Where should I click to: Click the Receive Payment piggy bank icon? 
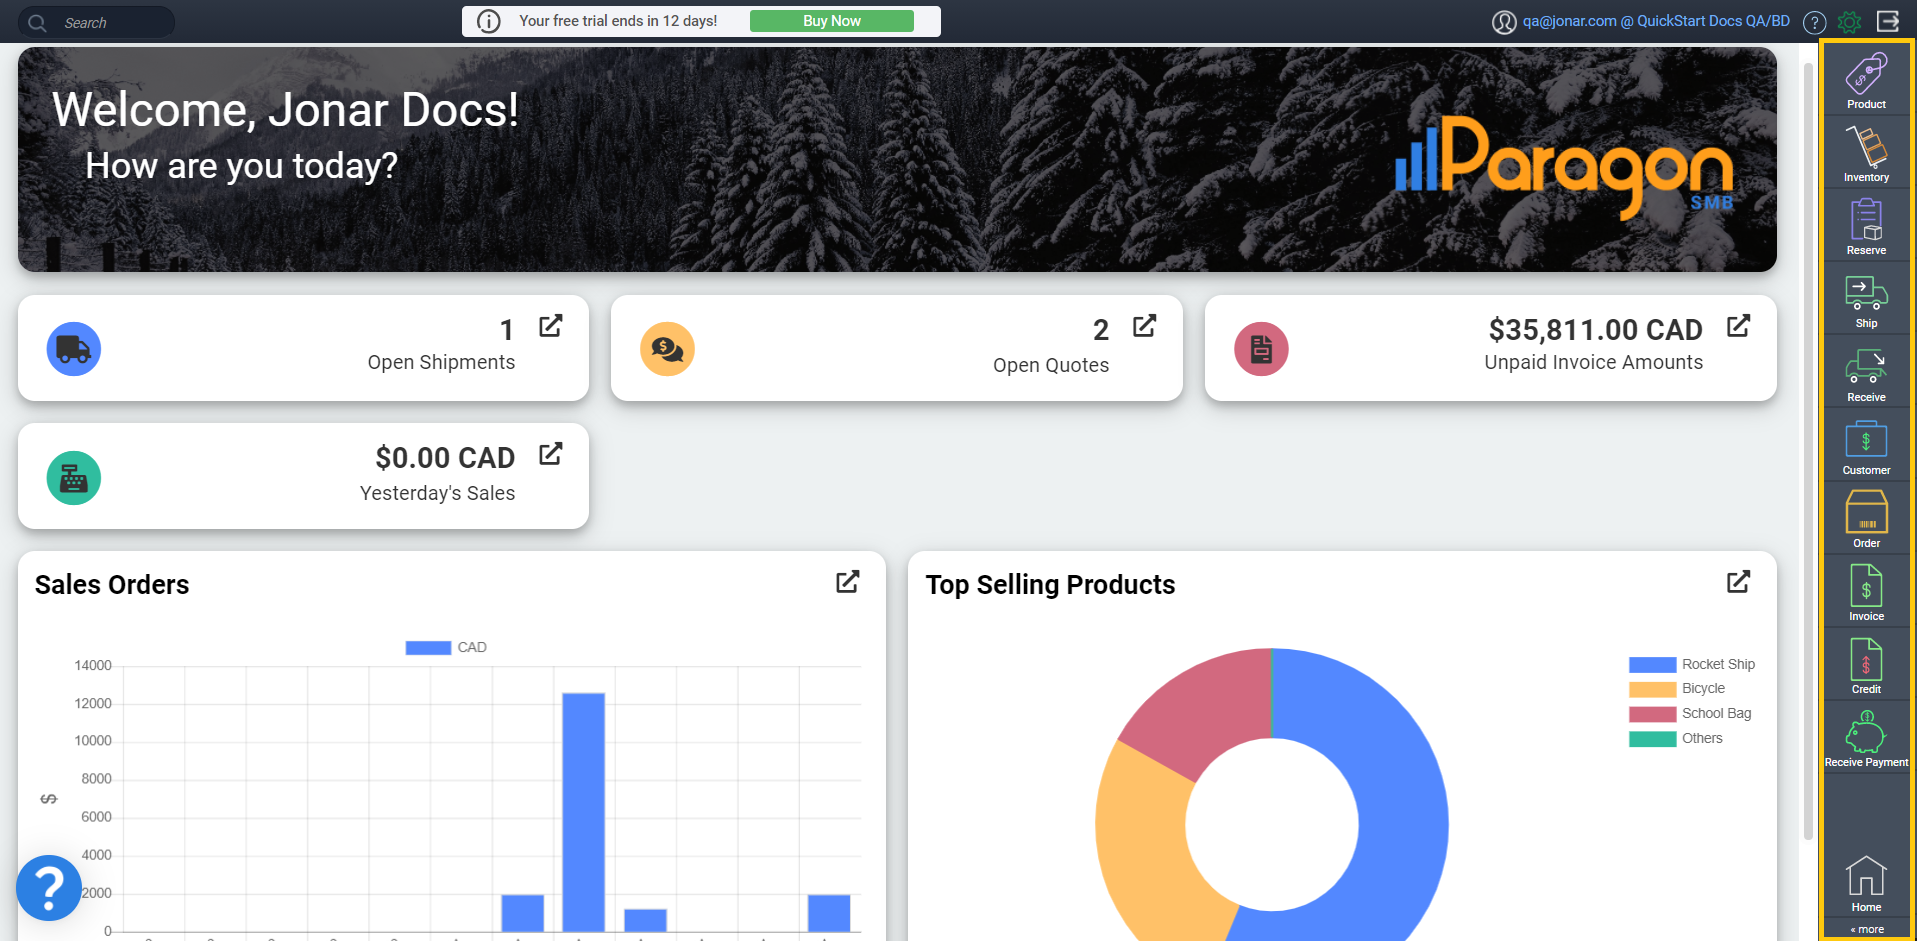click(1866, 737)
